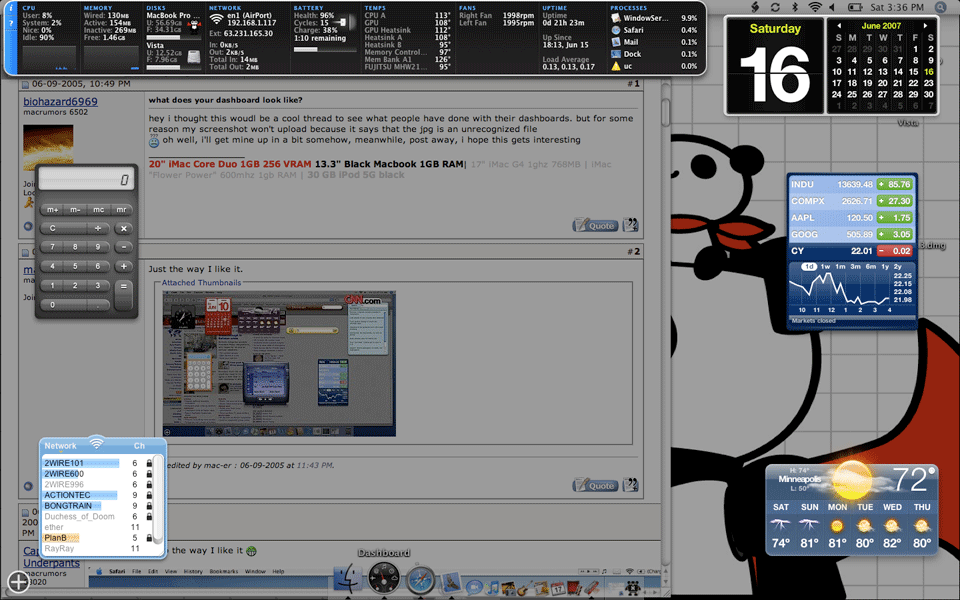
Task: Click the Calculator divide key
Action: coord(98,228)
